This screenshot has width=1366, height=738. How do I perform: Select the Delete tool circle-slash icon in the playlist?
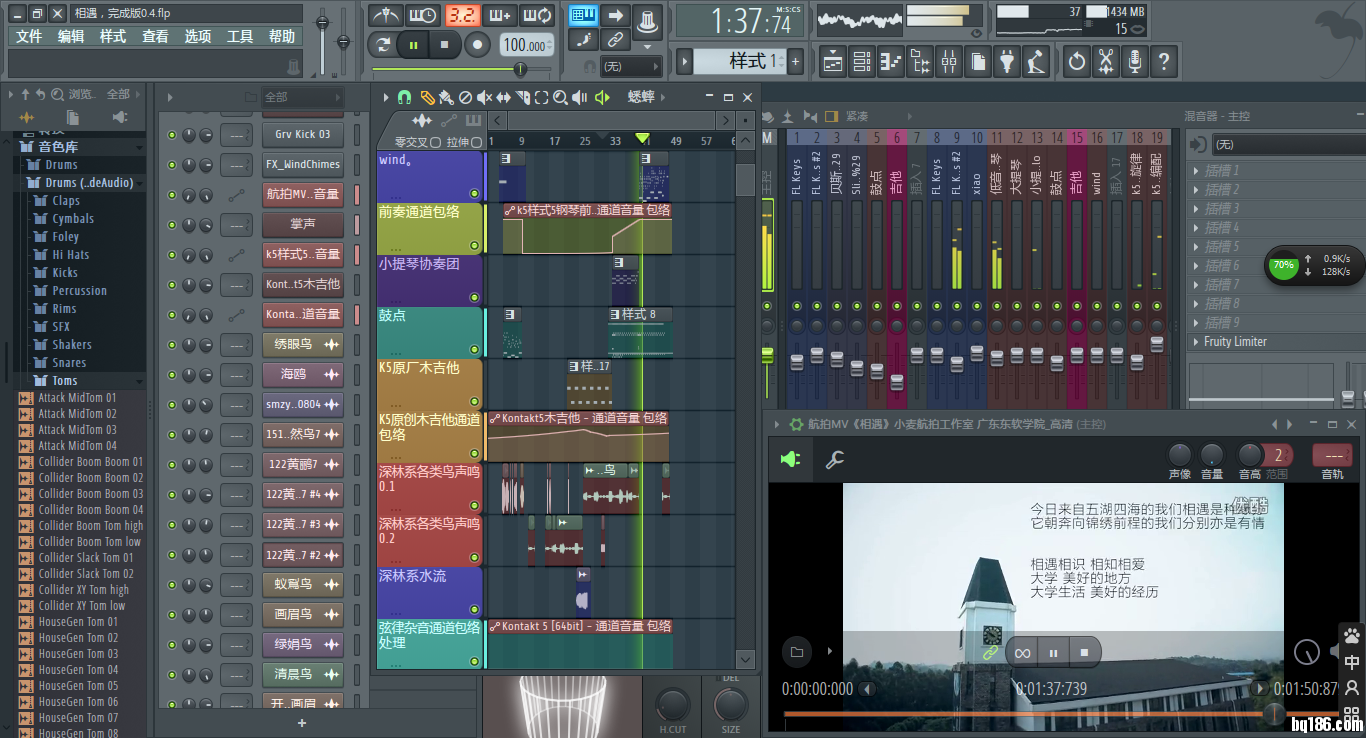[x=465, y=97]
